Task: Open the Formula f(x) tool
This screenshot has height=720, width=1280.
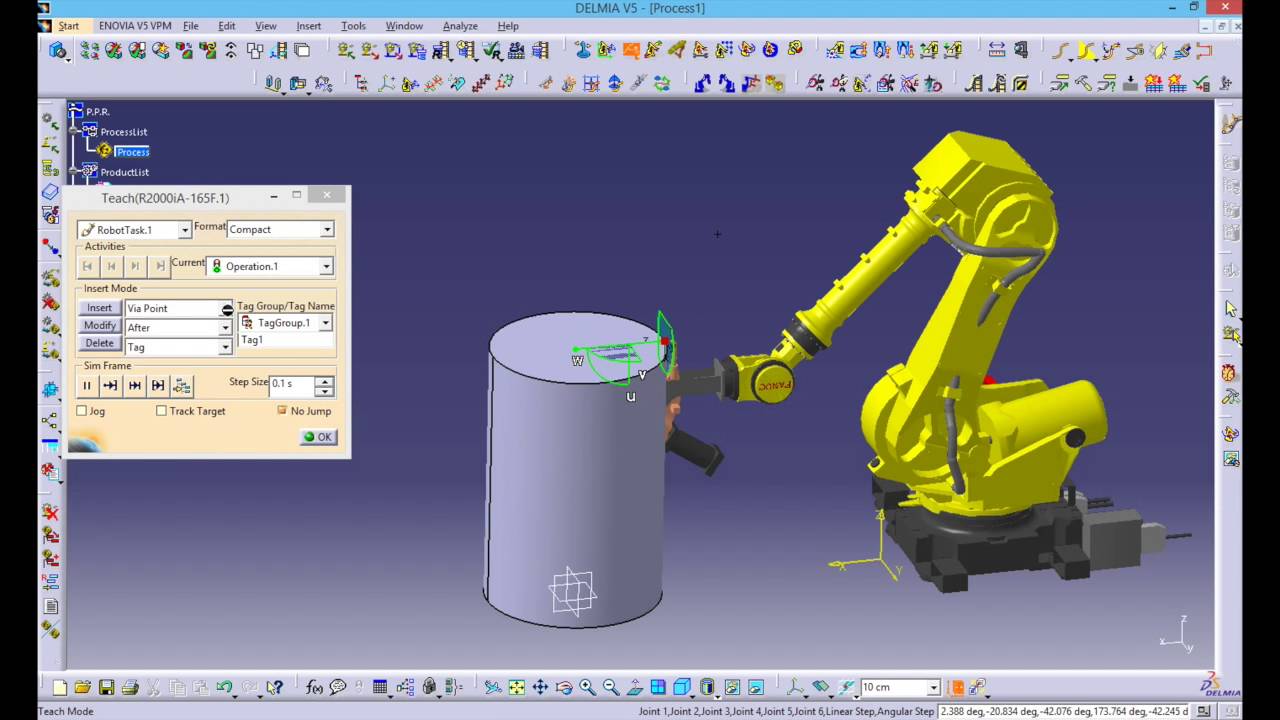Action: point(314,687)
